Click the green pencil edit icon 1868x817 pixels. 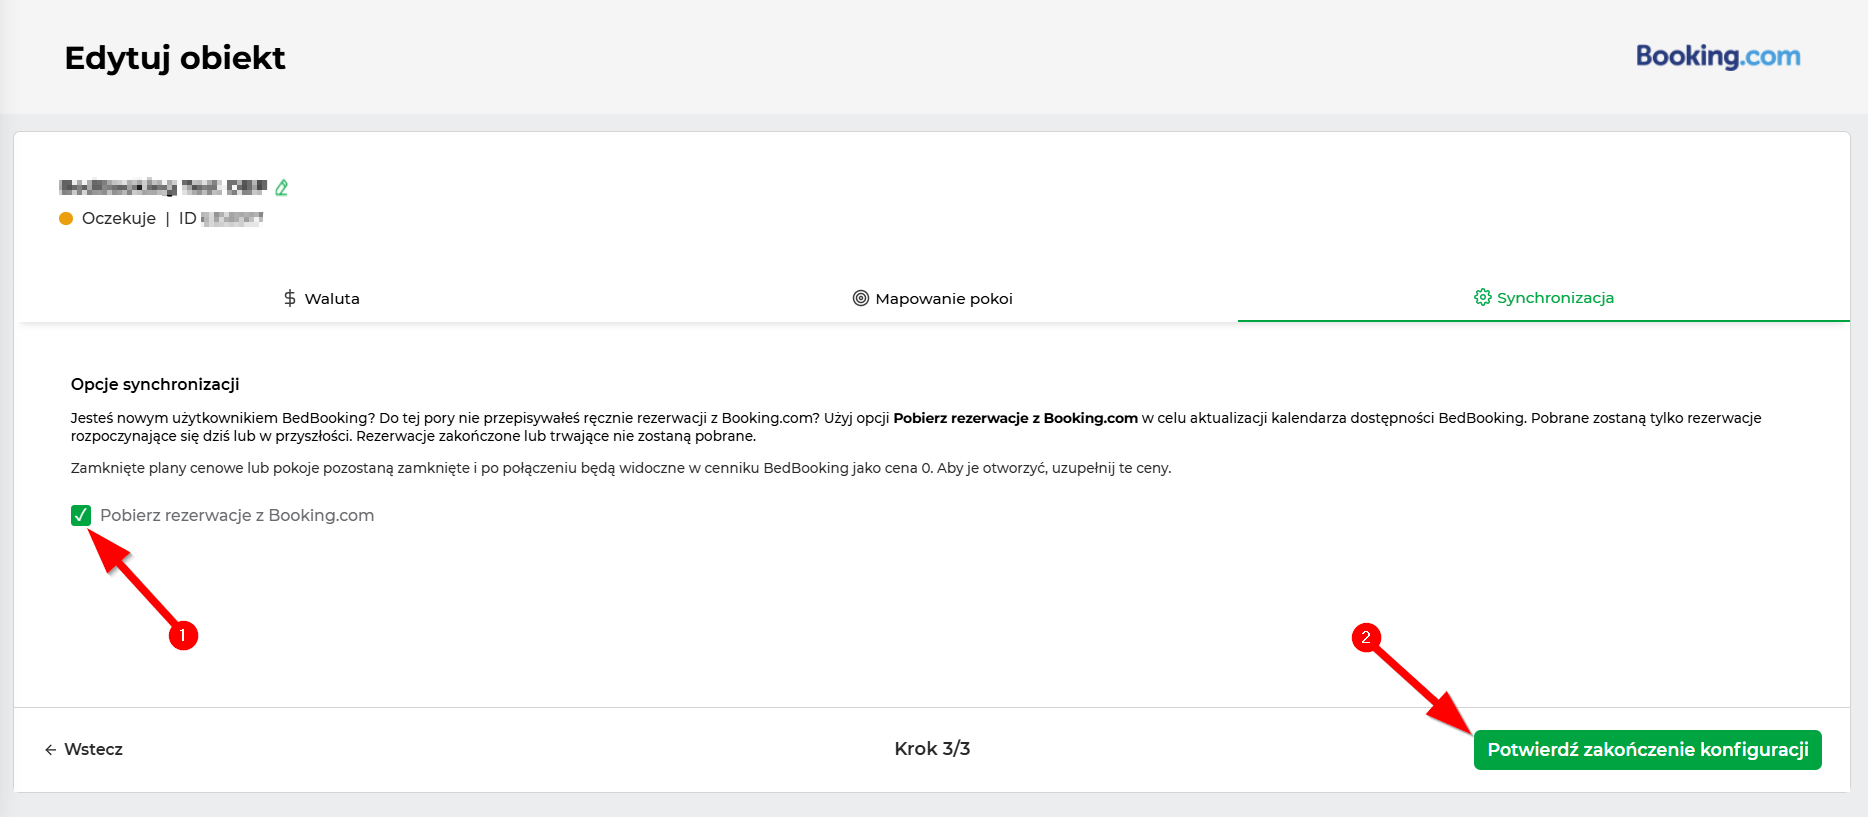click(x=282, y=187)
